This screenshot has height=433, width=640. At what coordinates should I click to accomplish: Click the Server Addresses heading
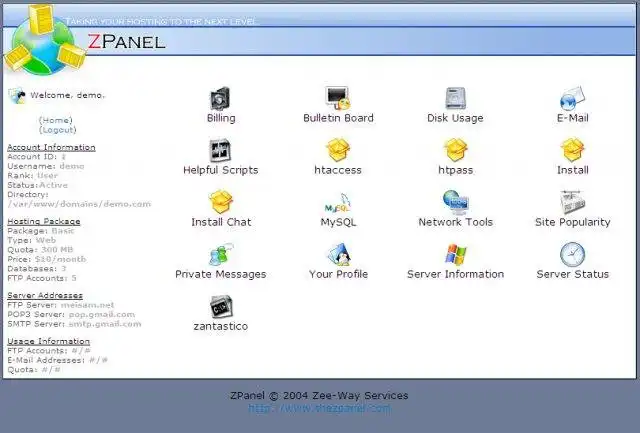click(45, 295)
